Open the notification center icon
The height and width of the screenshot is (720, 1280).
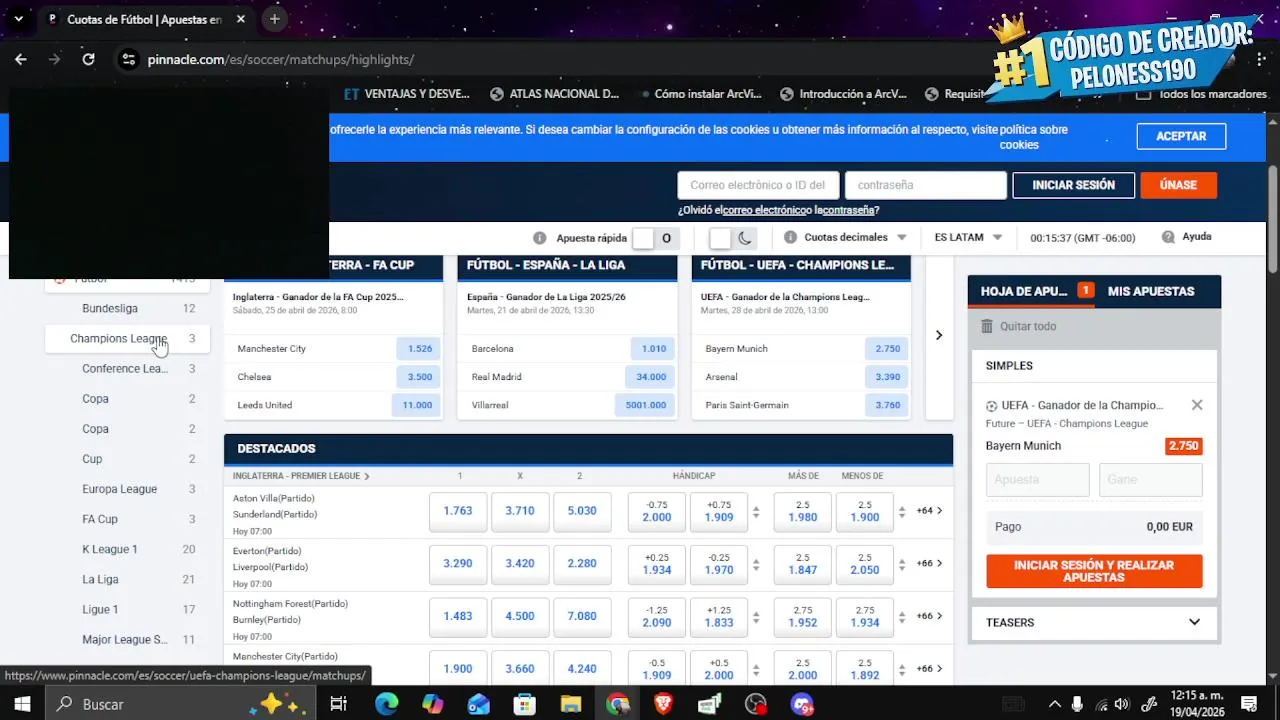1248,704
